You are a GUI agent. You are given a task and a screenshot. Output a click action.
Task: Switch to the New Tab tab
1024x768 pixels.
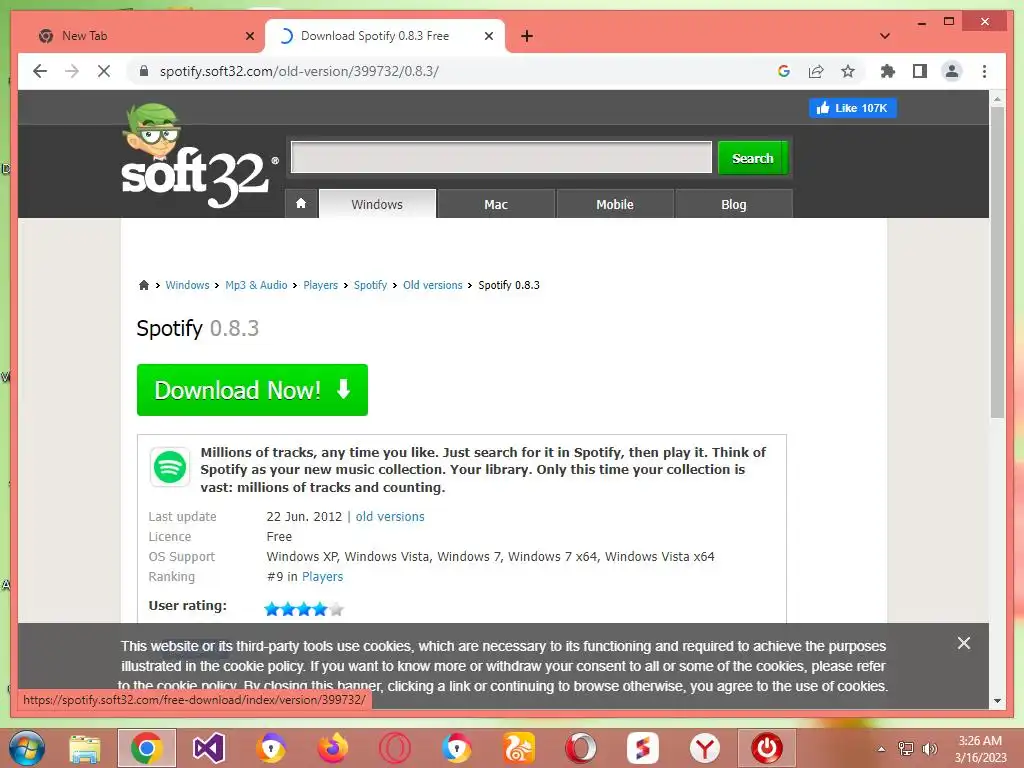click(137, 36)
